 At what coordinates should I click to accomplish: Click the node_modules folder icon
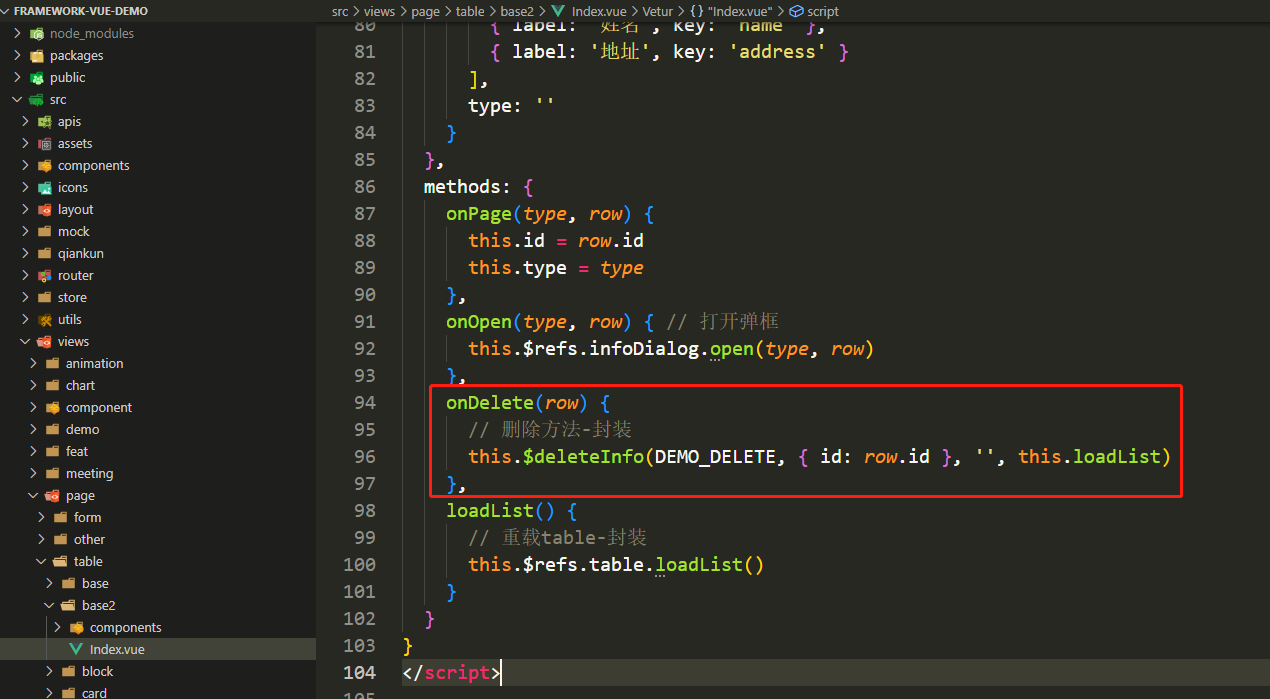point(37,33)
